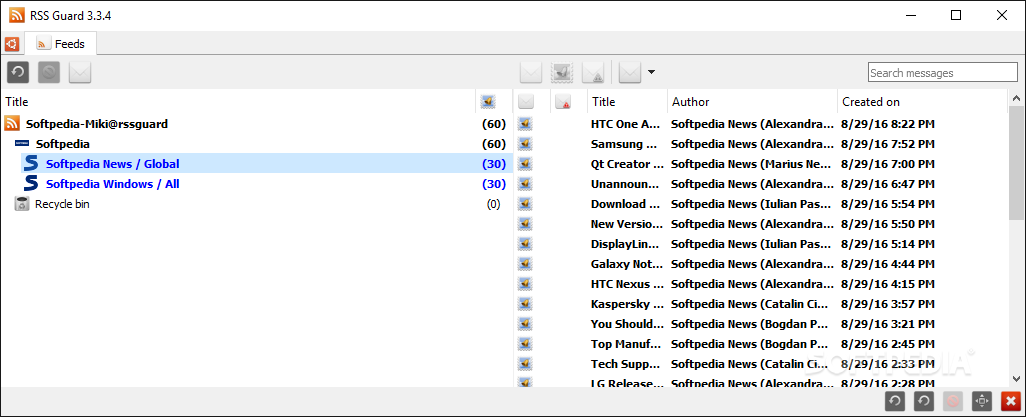Toggle the stamp icon of the Samsung... message

[x=524, y=143]
